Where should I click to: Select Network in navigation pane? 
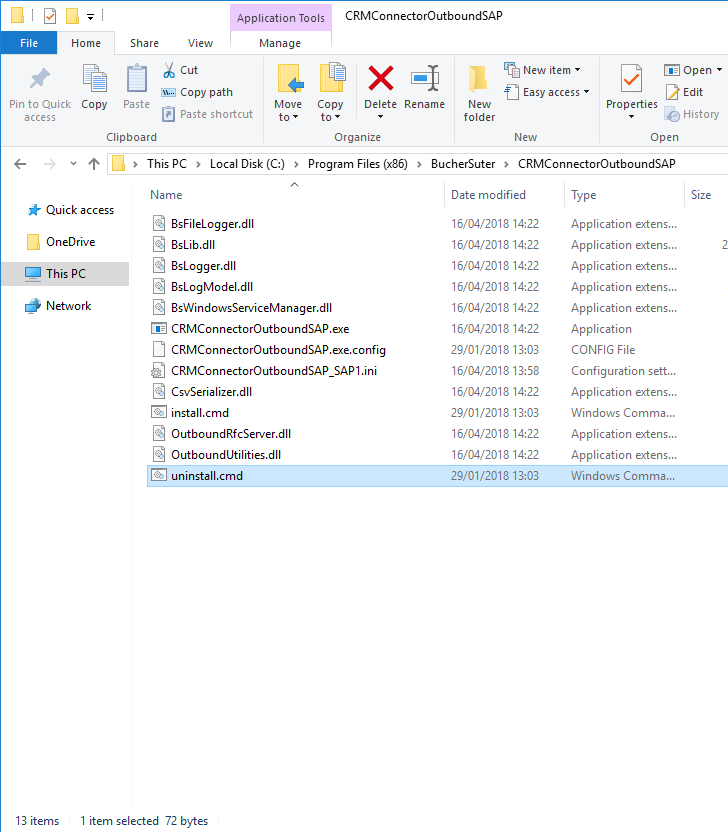(58, 306)
